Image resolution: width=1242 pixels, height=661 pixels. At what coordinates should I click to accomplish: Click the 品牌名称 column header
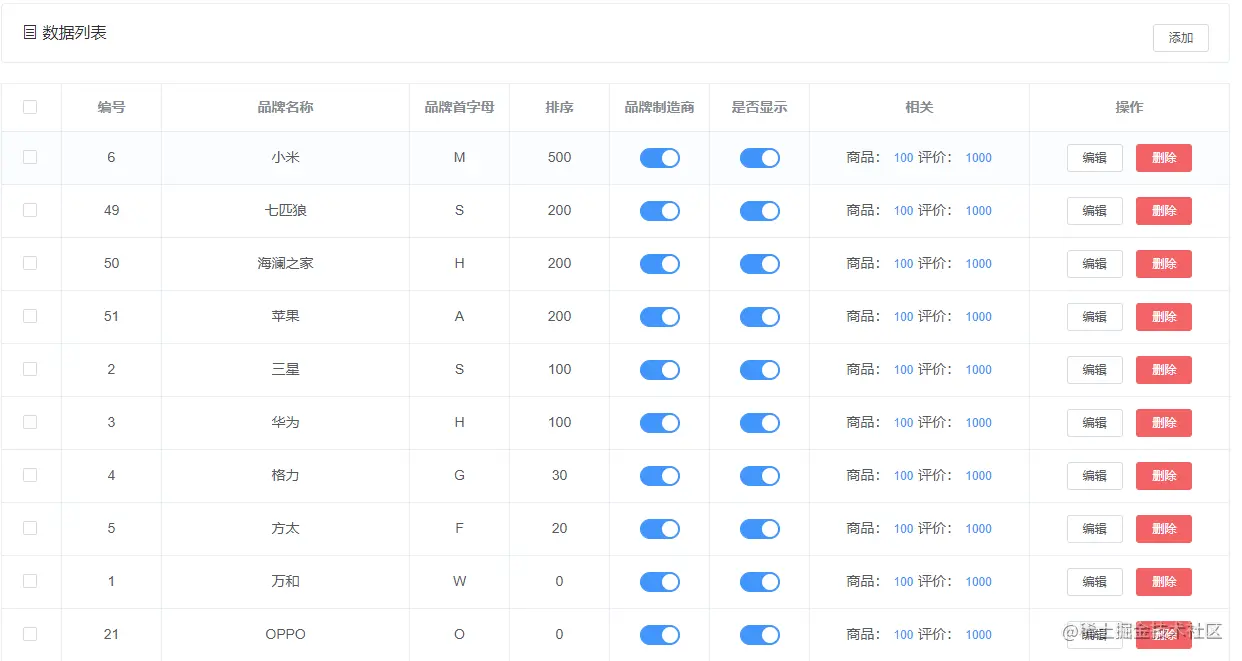(x=285, y=107)
